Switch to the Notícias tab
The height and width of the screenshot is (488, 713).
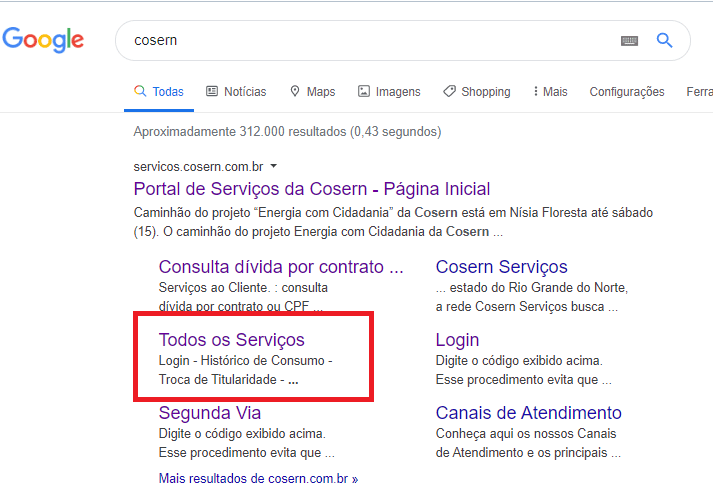pos(236,91)
